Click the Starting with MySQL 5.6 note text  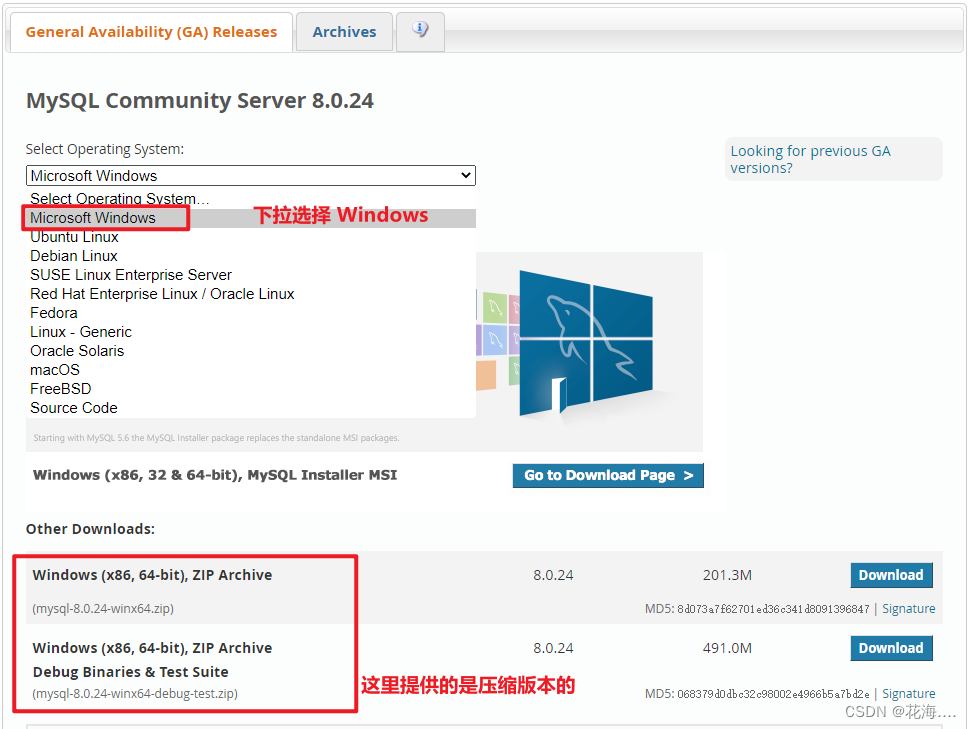[216, 438]
